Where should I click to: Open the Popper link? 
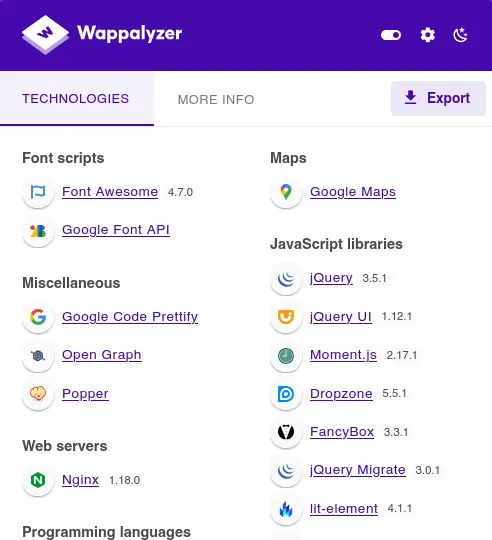85,394
